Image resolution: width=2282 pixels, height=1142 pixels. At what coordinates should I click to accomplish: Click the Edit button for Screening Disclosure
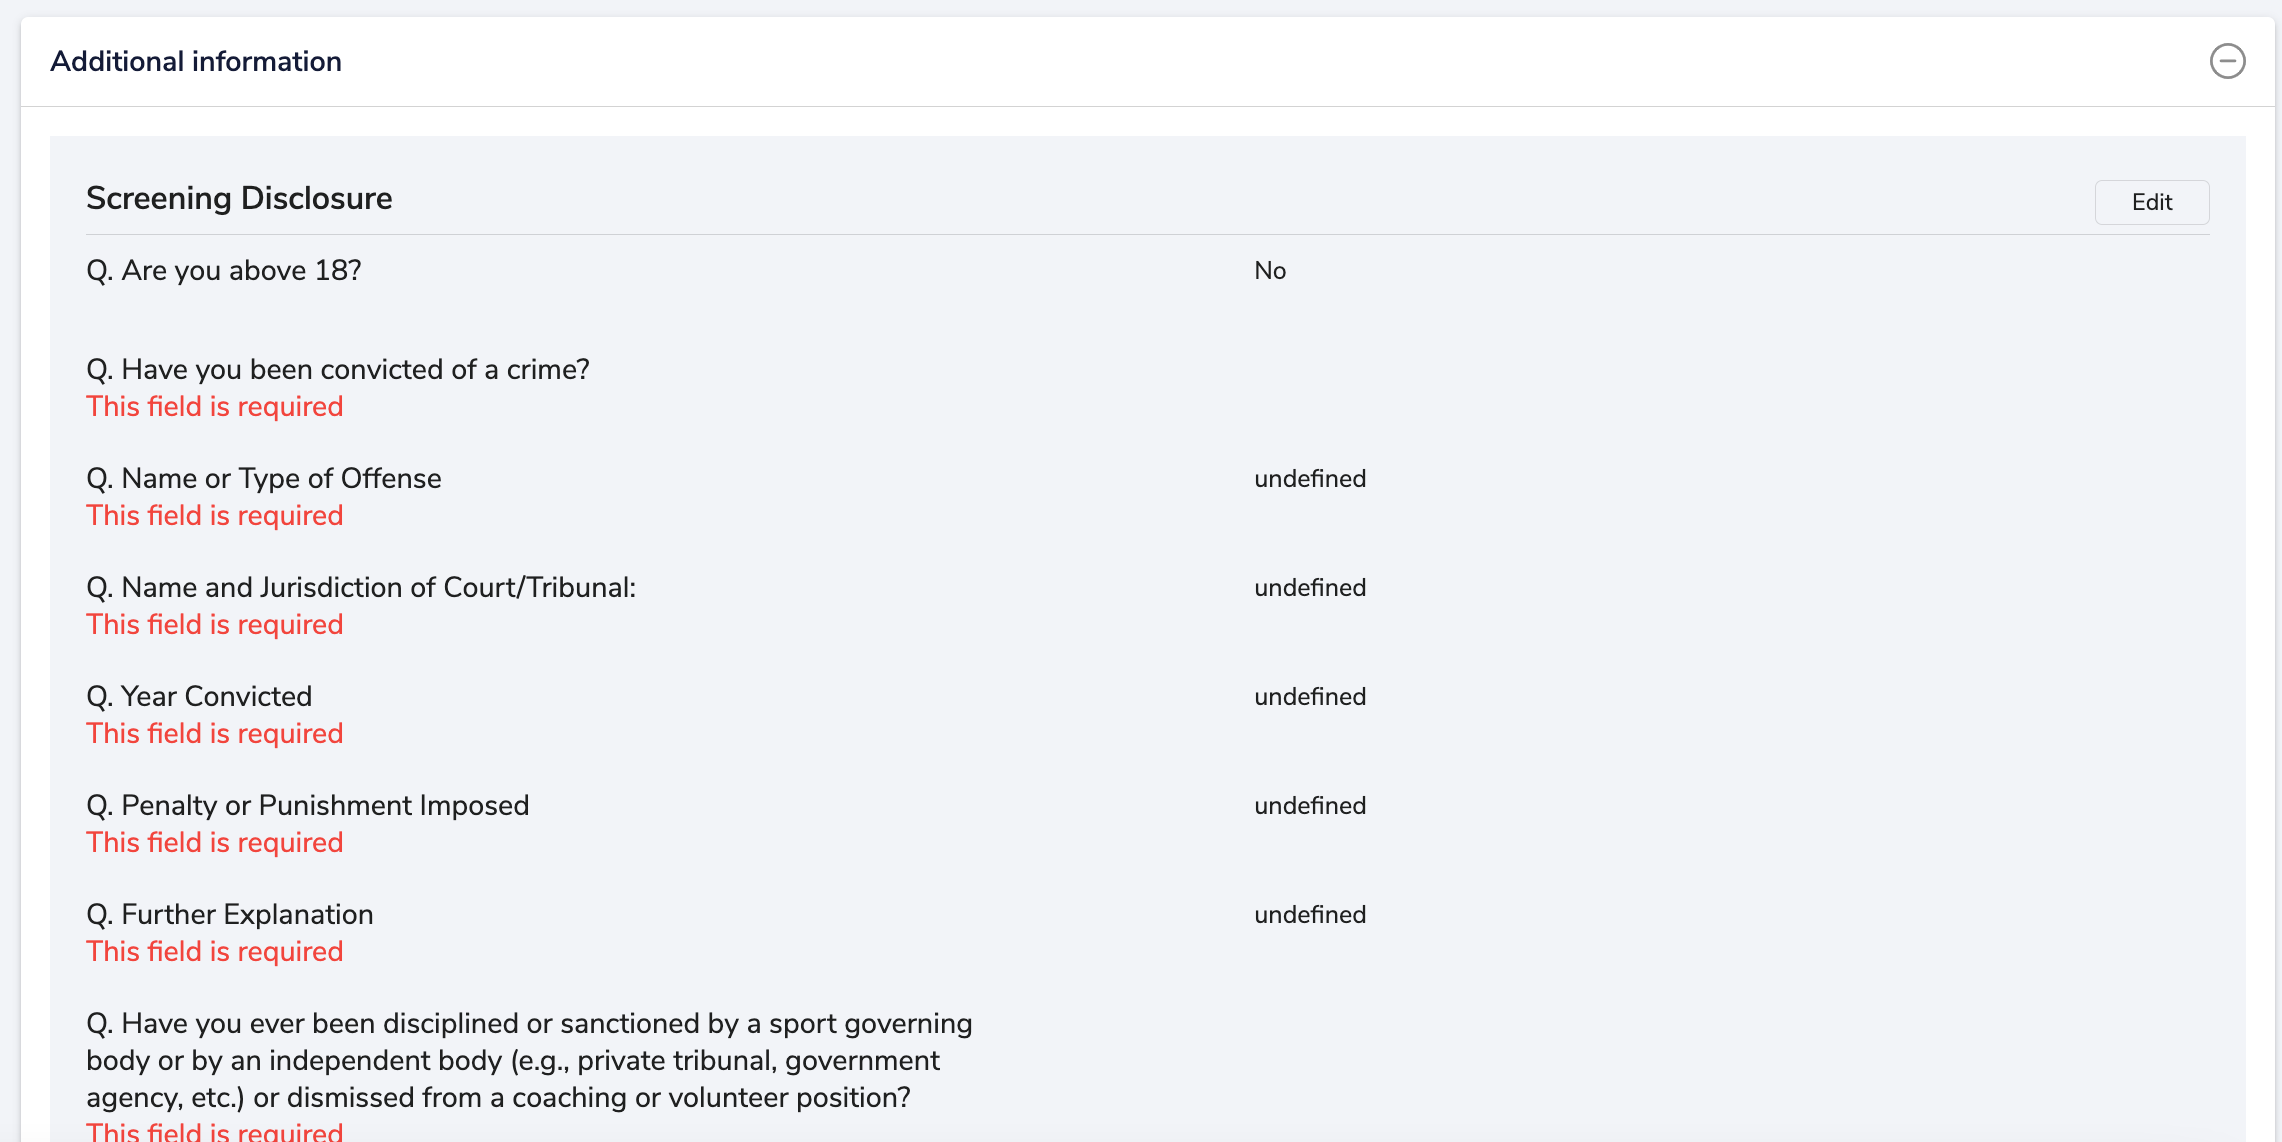(2151, 202)
